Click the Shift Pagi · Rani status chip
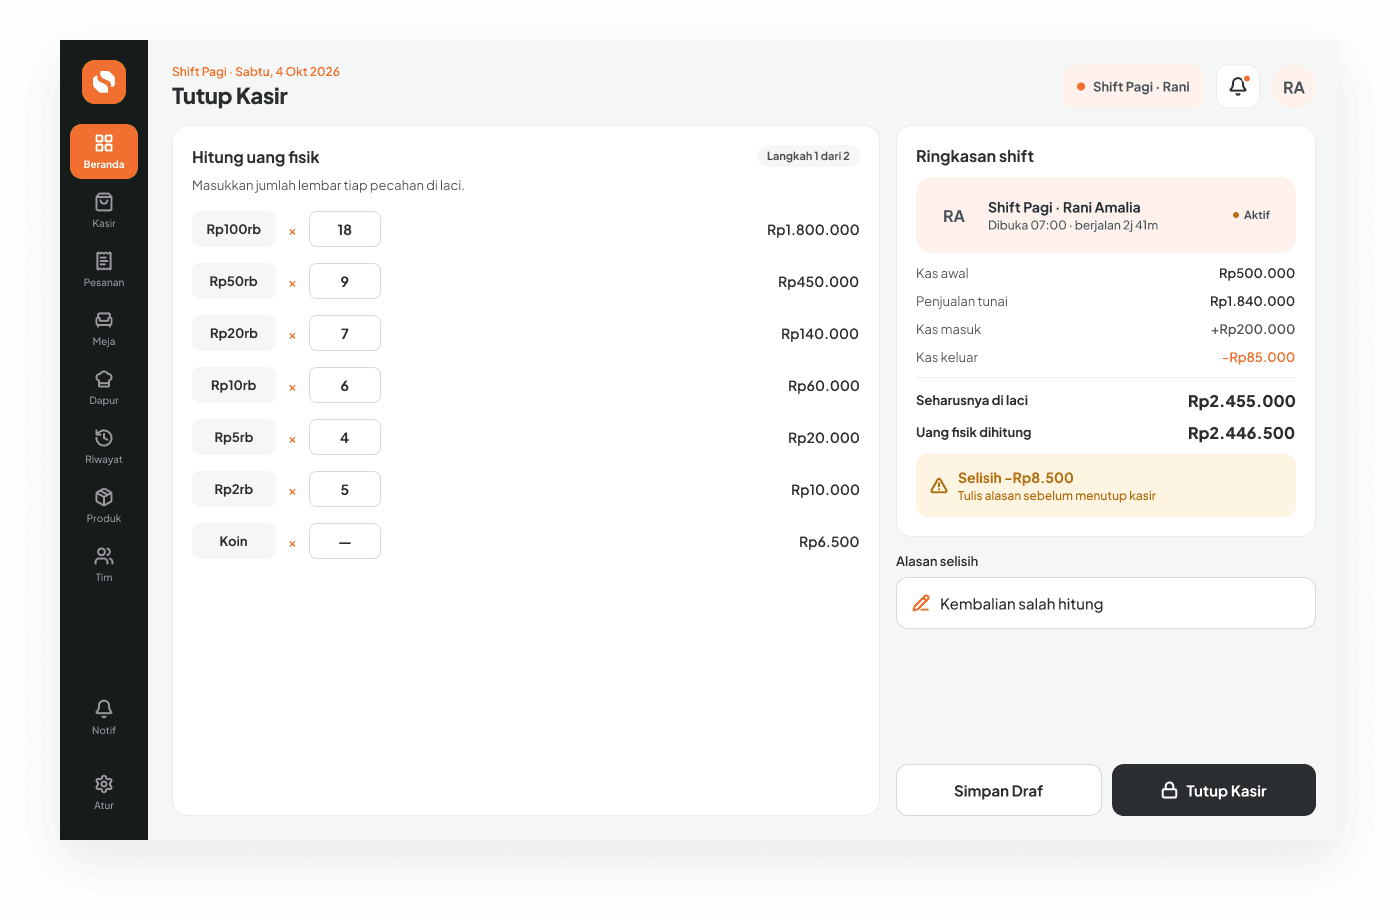The image size is (1400, 920). coord(1134,87)
